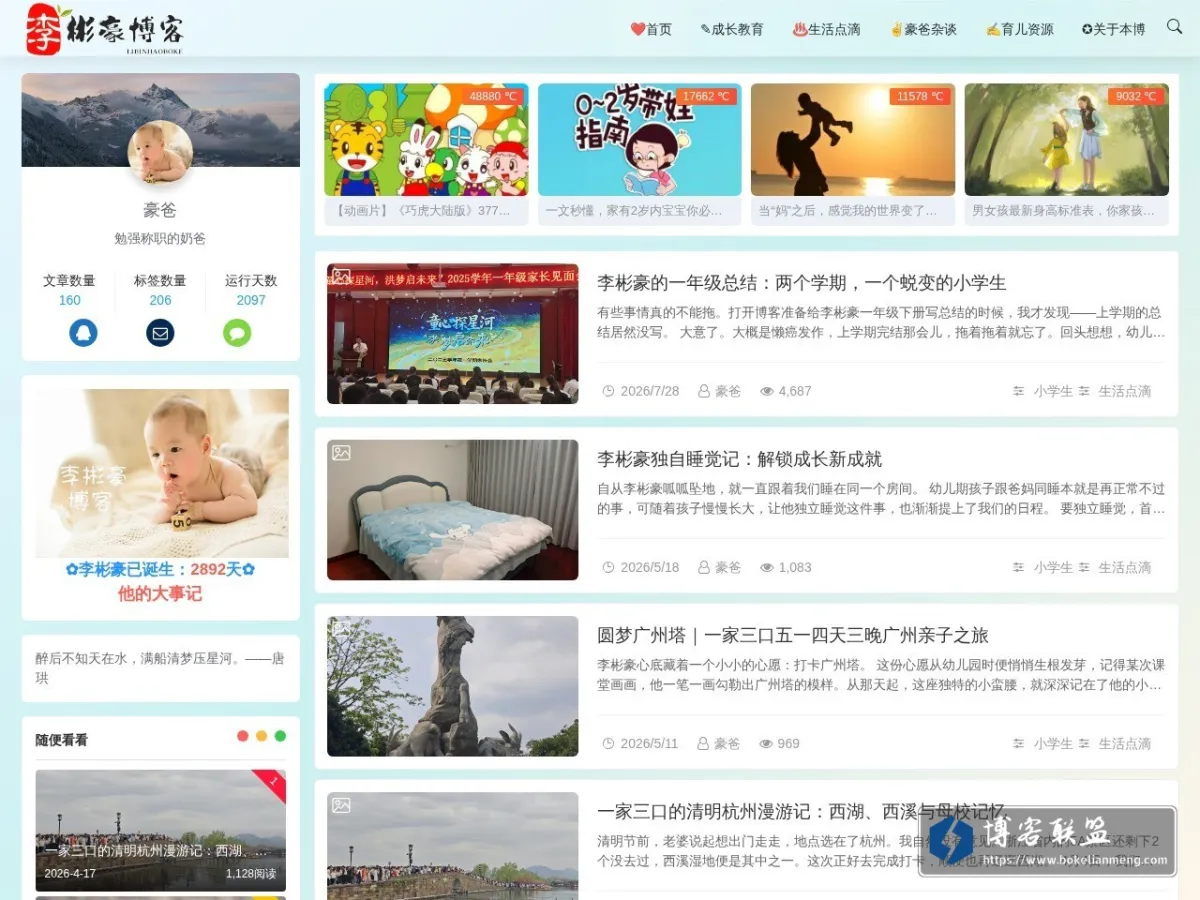
Task: Click the 2026/7/28 date on first article
Action: pos(641,391)
